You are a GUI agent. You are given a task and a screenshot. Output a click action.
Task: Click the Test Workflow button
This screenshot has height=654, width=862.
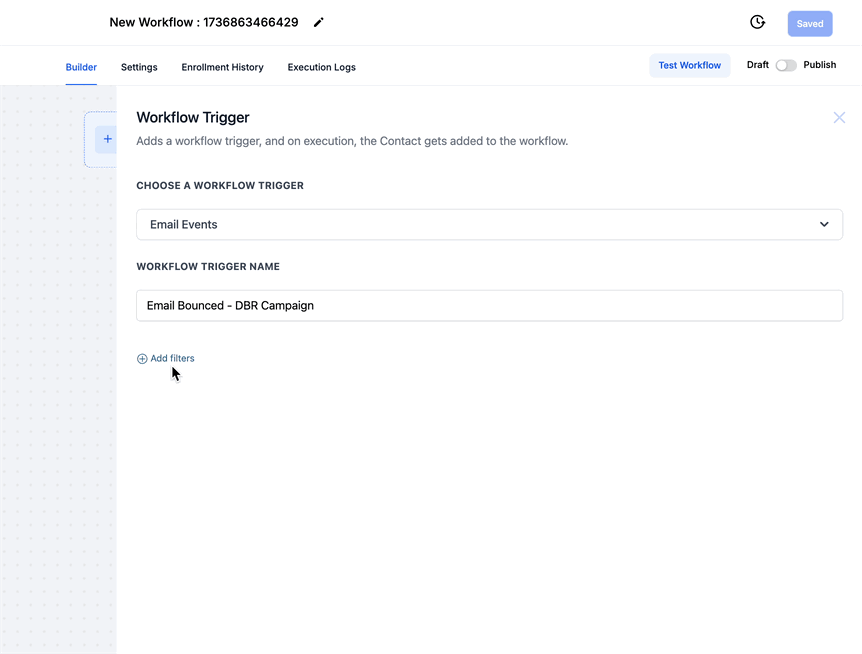[x=690, y=64]
